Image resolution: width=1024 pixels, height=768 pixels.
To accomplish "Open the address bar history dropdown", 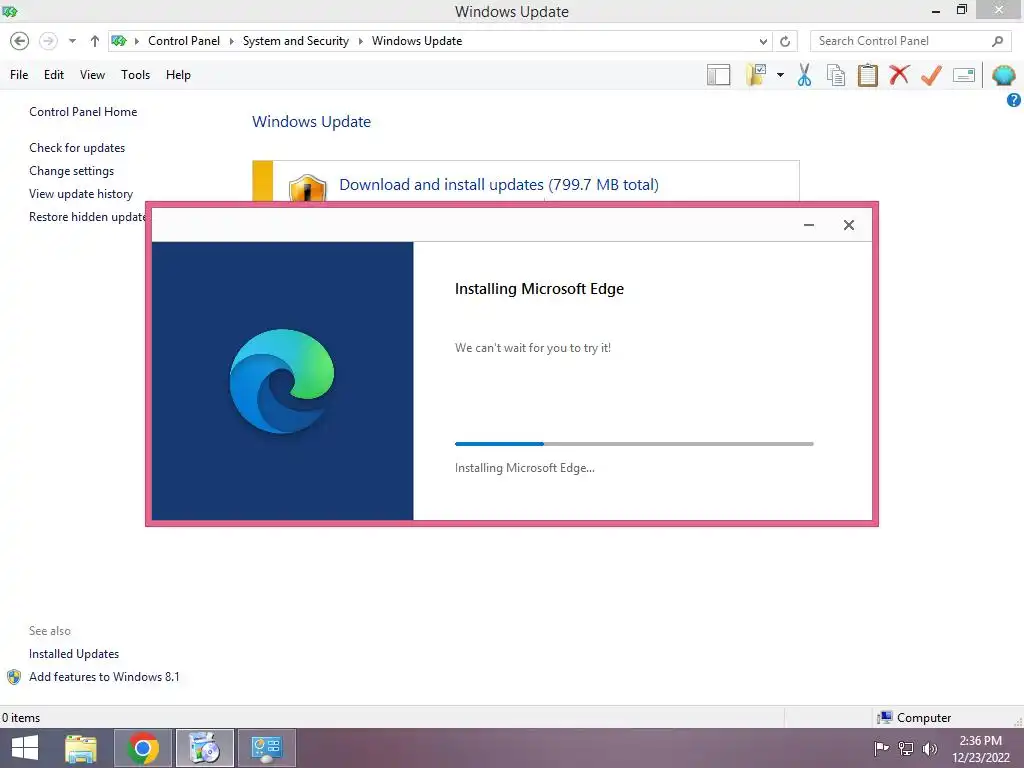I will point(763,41).
